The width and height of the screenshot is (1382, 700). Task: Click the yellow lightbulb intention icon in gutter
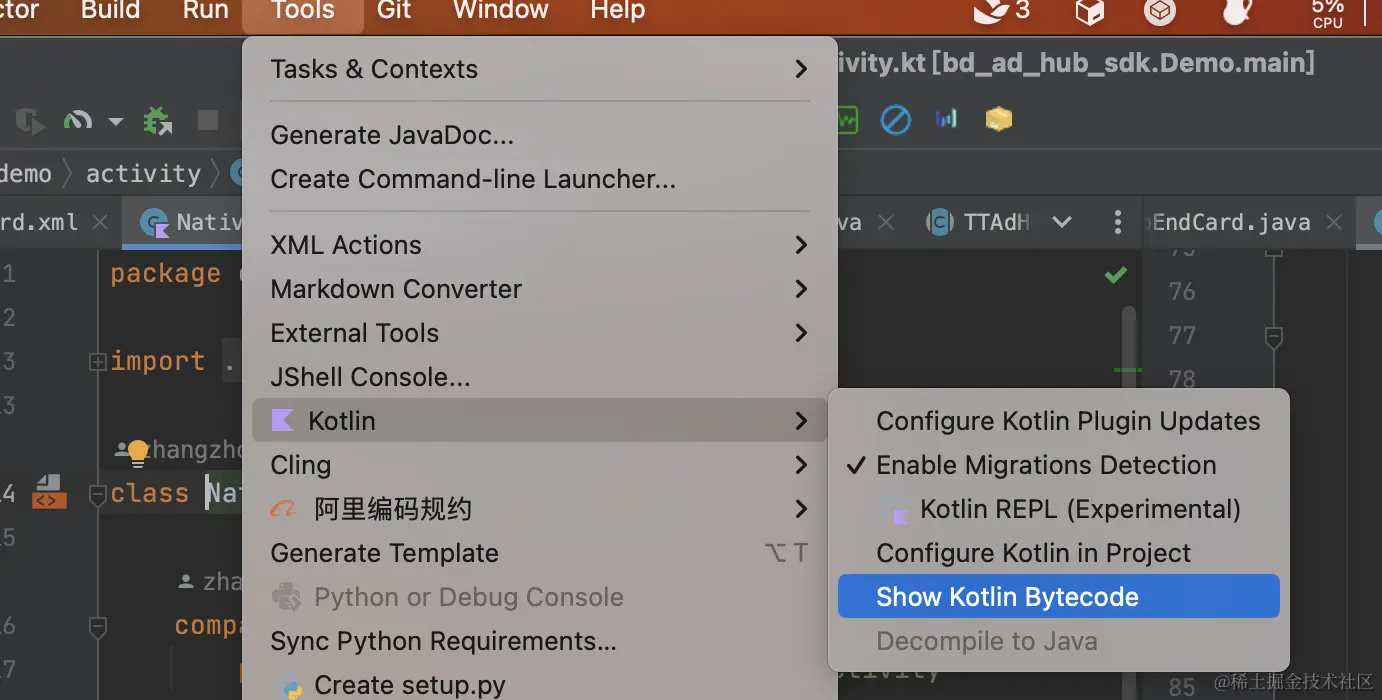click(x=138, y=452)
